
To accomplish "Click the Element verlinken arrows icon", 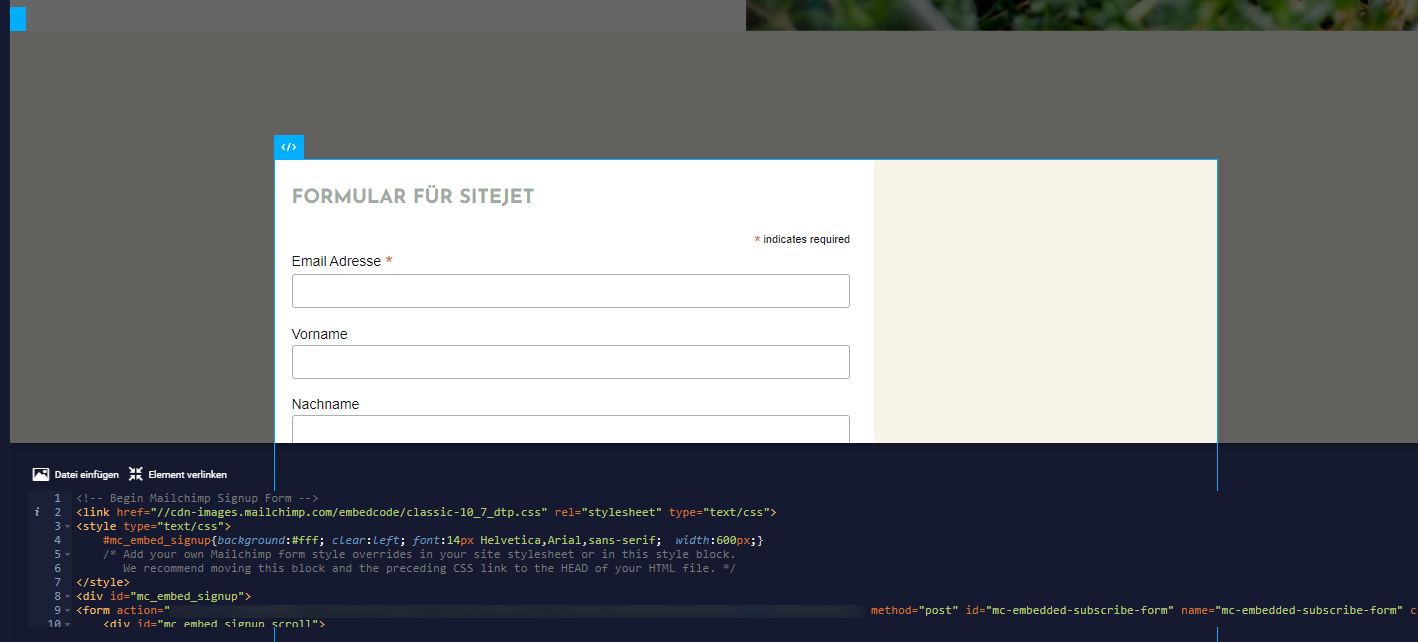I will (x=136, y=474).
